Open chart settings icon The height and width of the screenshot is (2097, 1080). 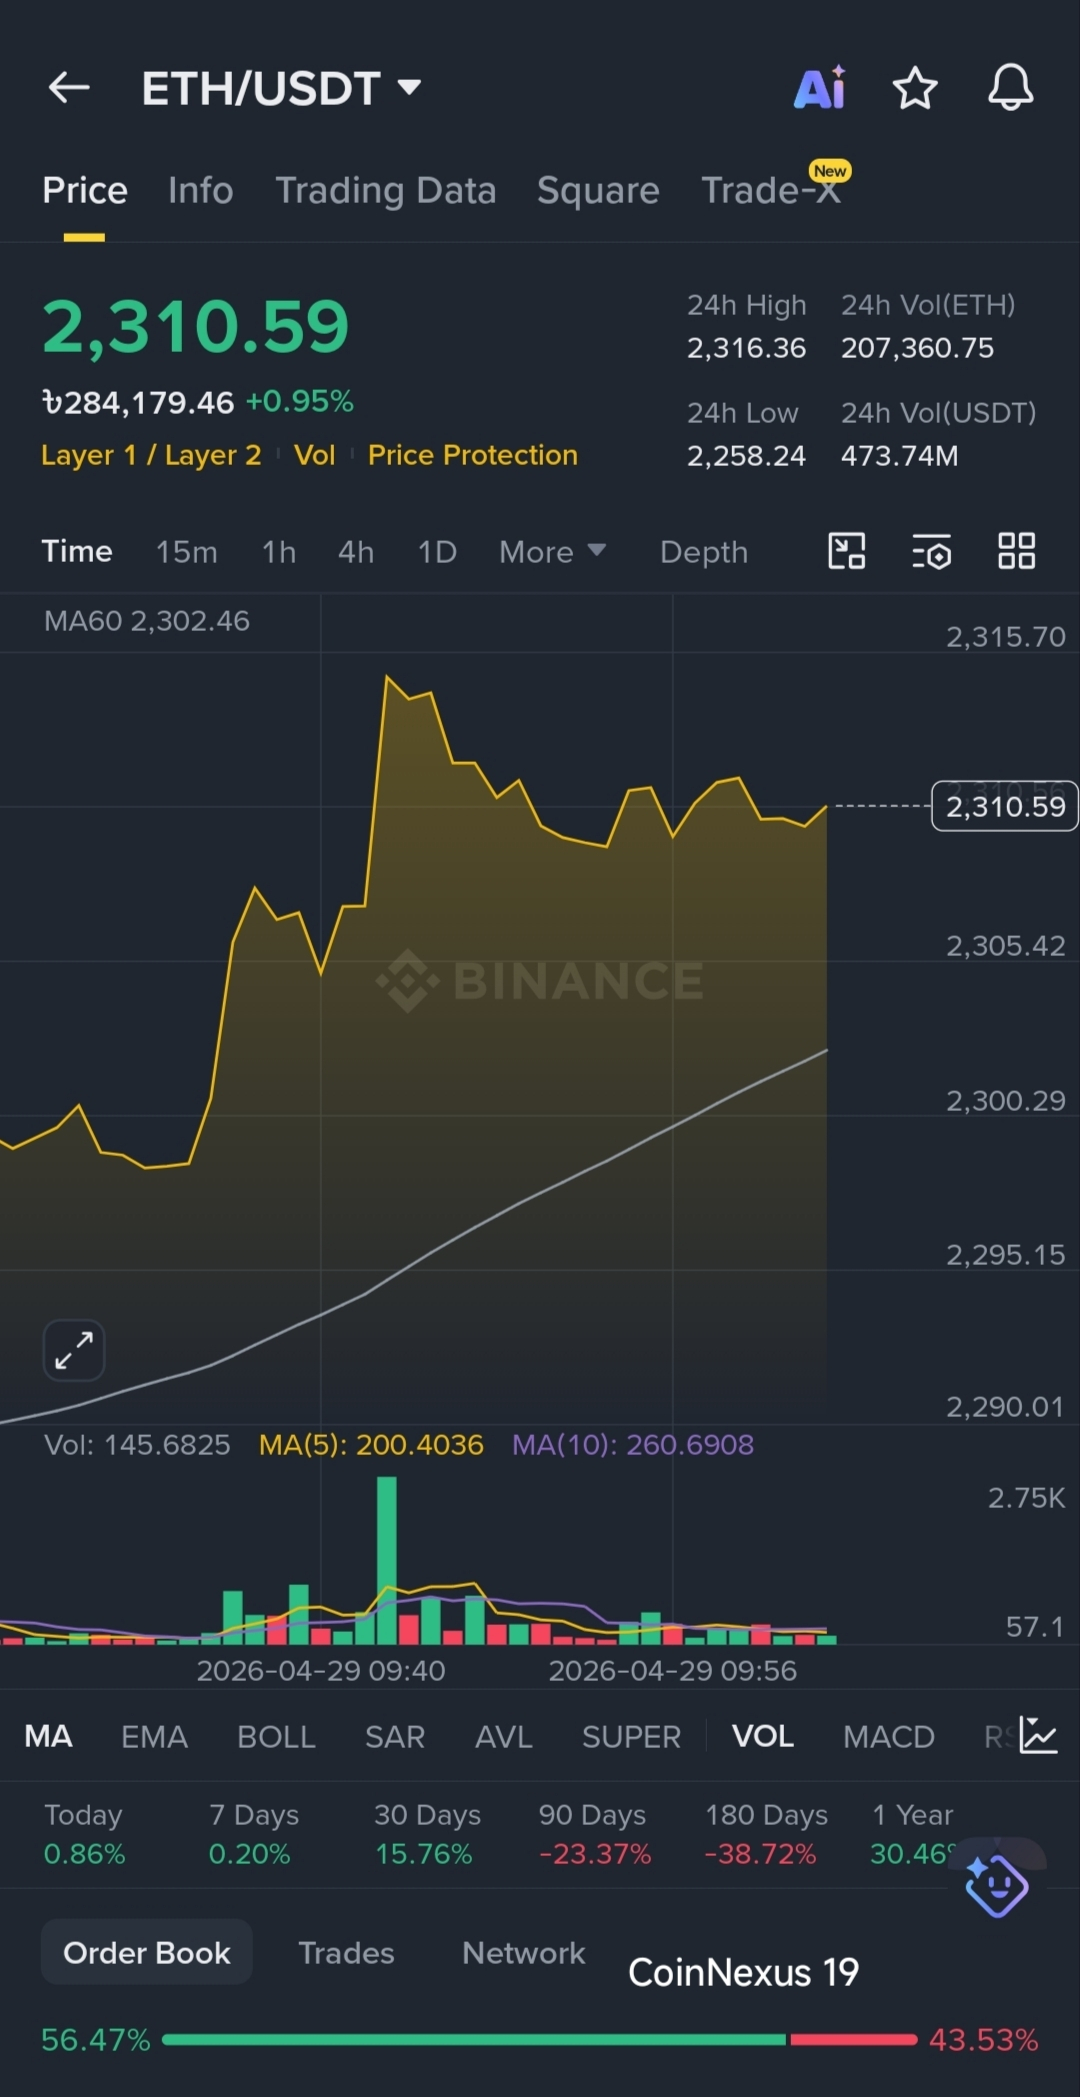pos(931,551)
